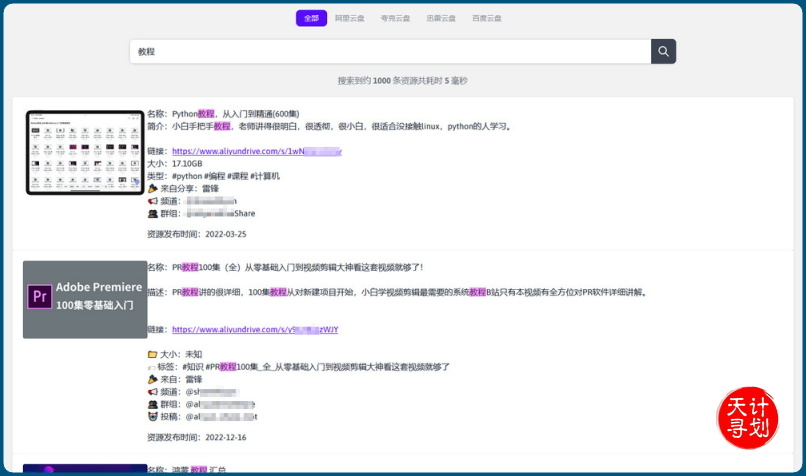Screen dimensions: 806x476
Task: Click the 标签 tag icon in PR result
Action: [152, 367]
